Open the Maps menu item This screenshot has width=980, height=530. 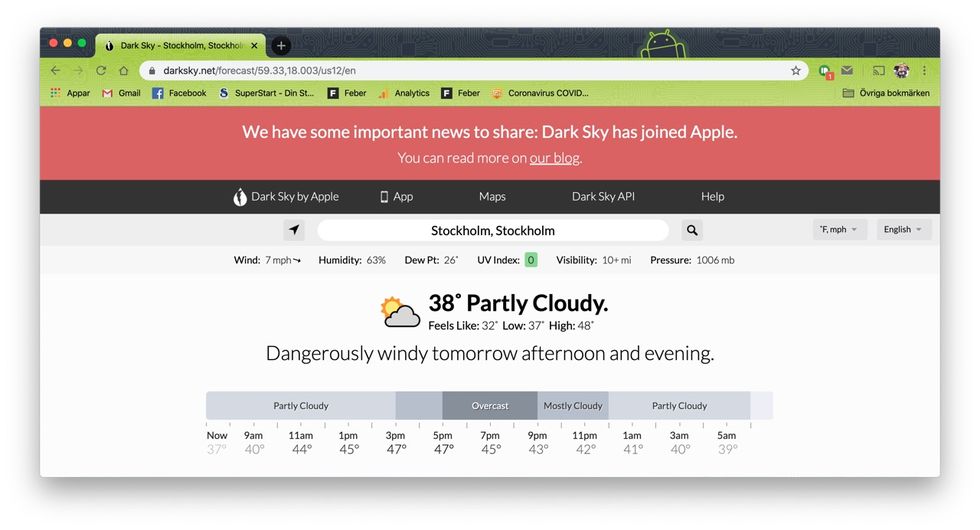pos(492,197)
